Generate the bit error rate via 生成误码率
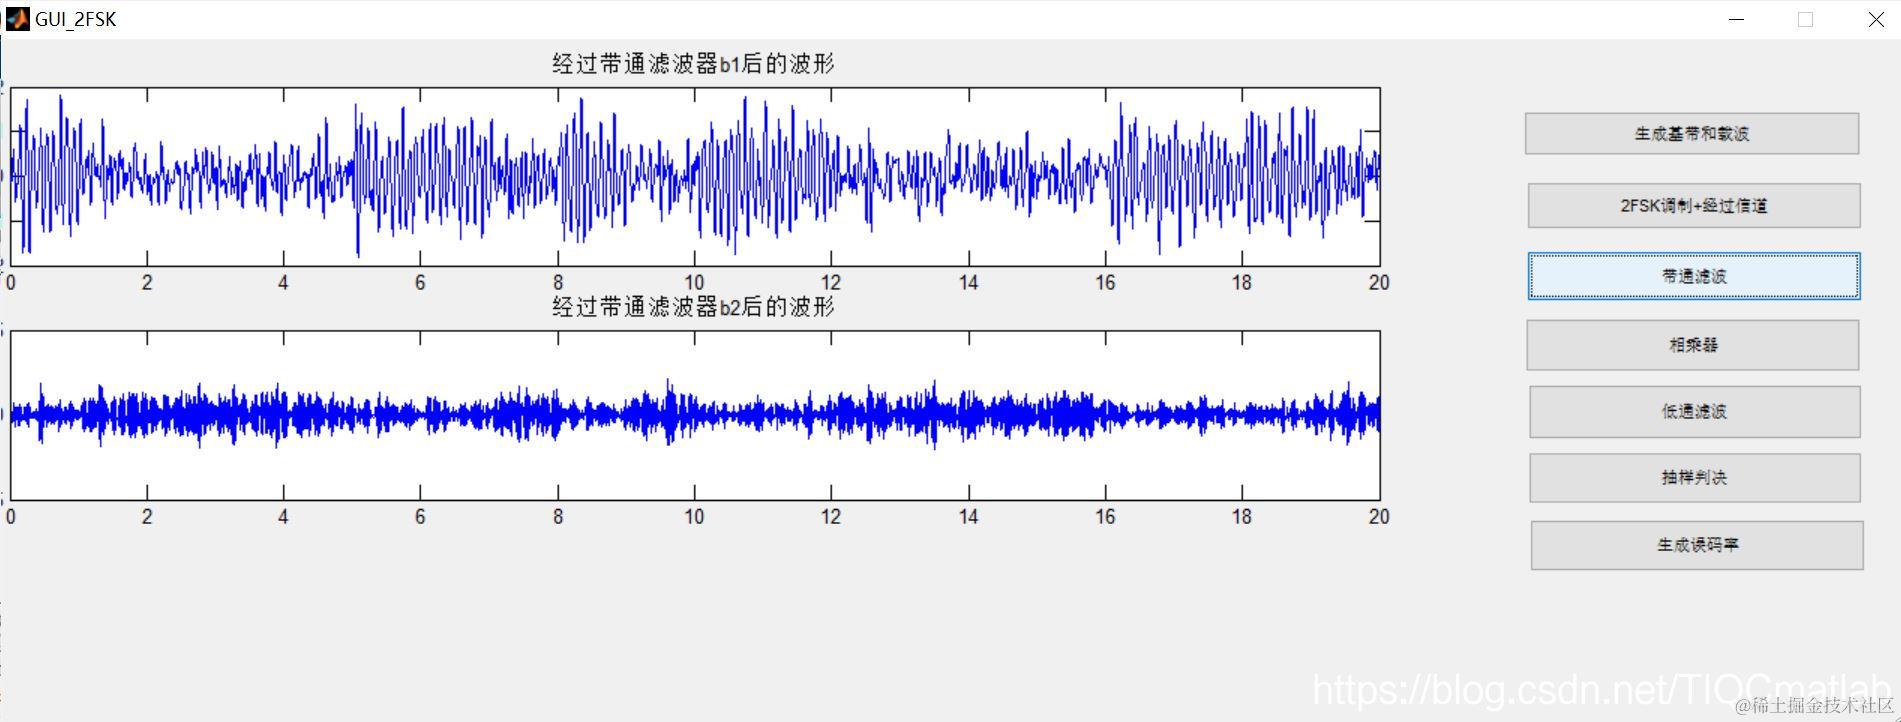The height and width of the screenshot is (722, 1901). pyautogui.click(x=1697, y=545)
